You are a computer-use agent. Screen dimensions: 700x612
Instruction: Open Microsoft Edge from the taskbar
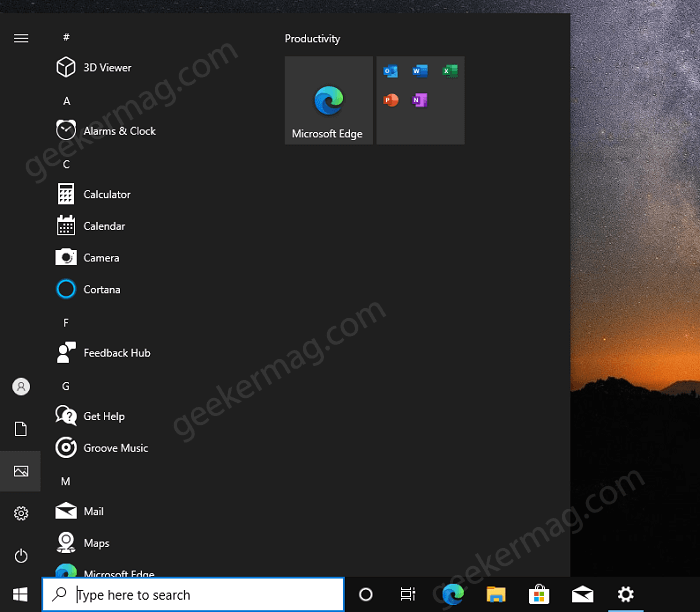pos(453,594)
